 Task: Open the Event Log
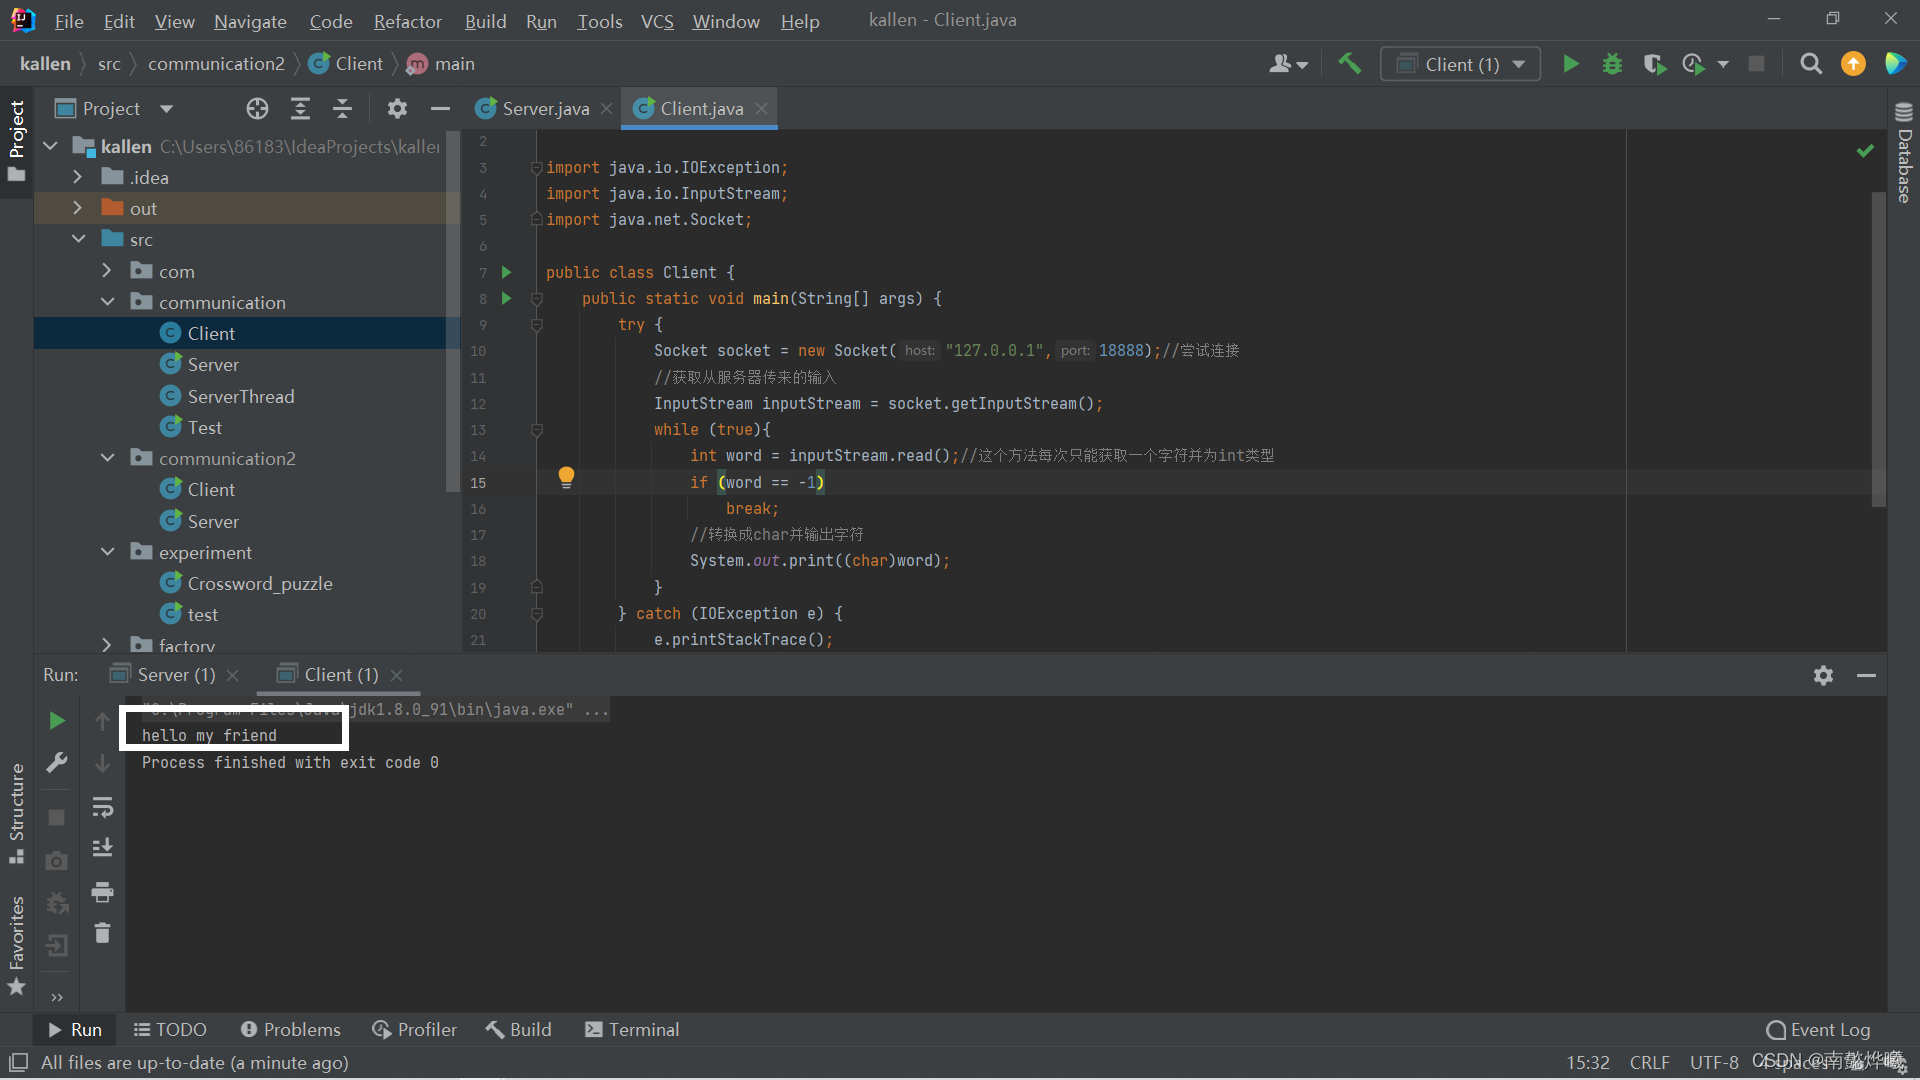1818,1029
